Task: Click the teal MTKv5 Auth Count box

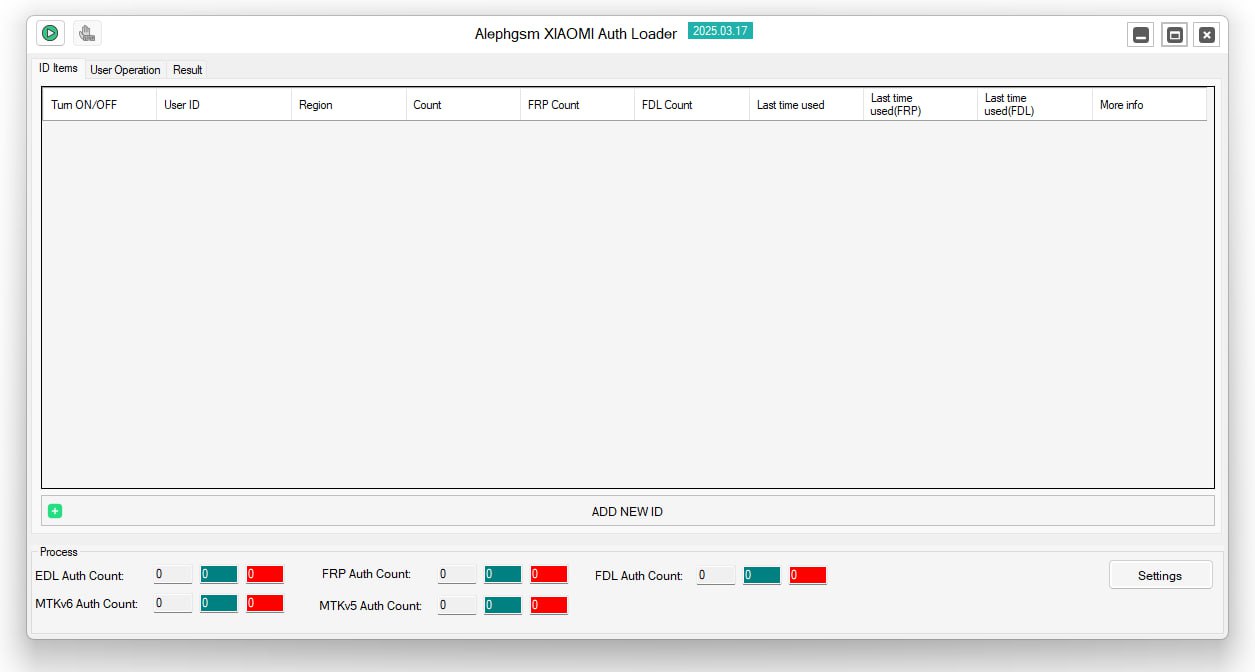Action: (503, 605)
